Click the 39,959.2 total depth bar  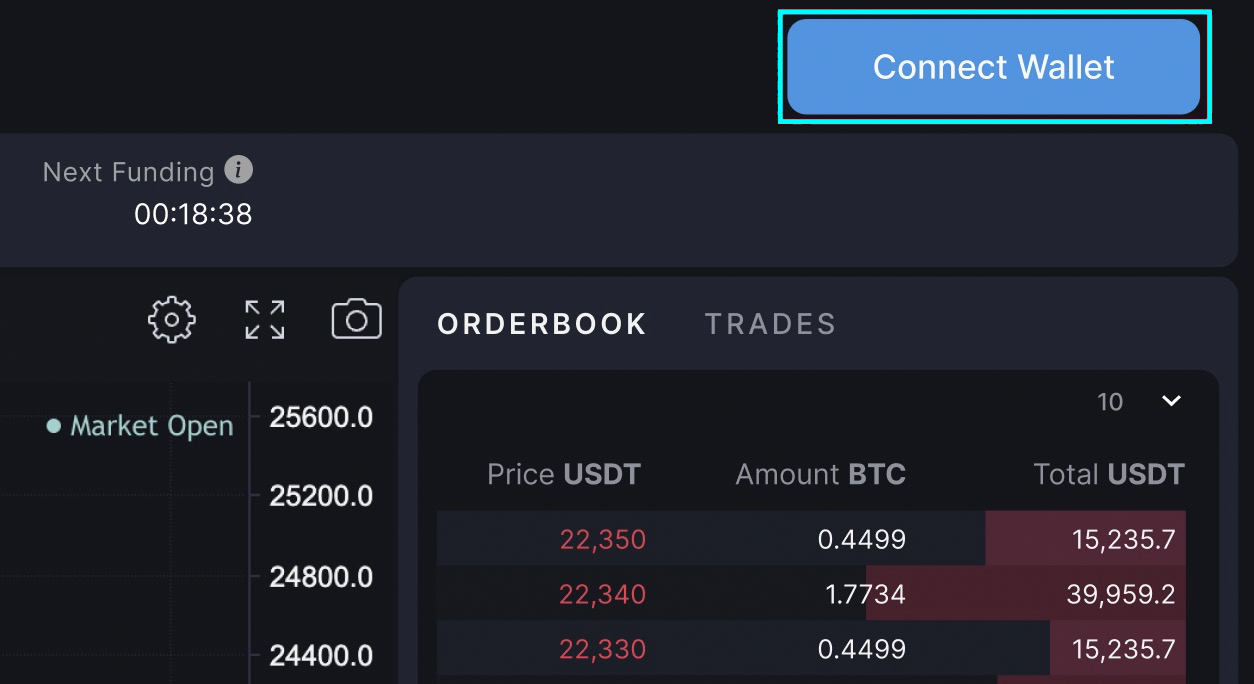pyautogui.click(x=1026, y=595)
